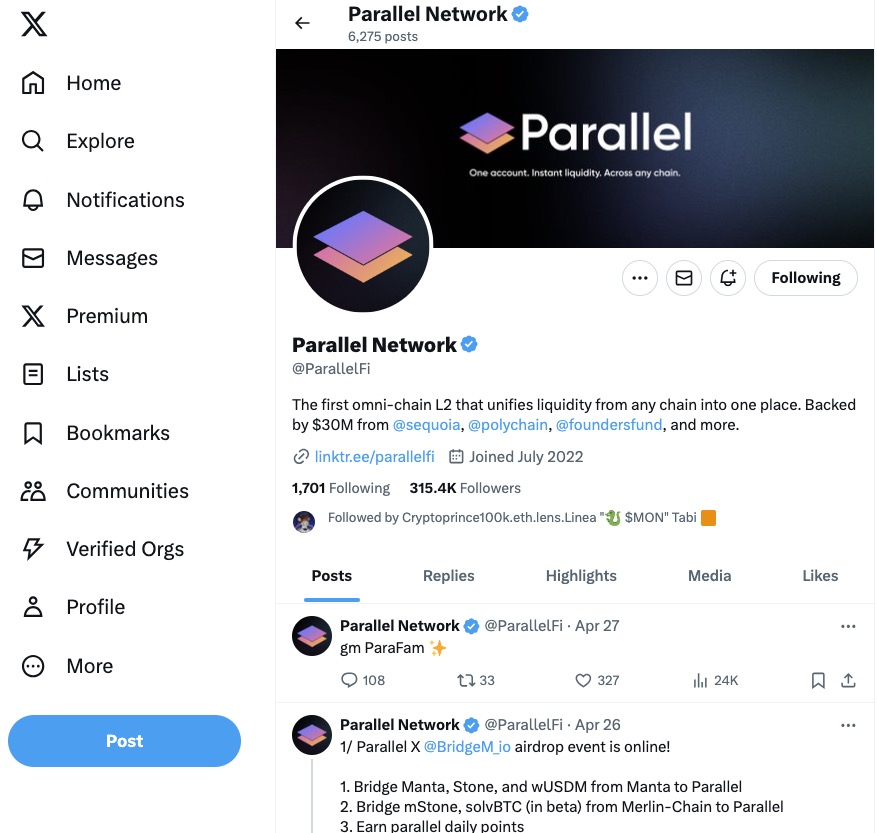Open profile more options menu
Viewport: 877px width, 833px height.
640,278
